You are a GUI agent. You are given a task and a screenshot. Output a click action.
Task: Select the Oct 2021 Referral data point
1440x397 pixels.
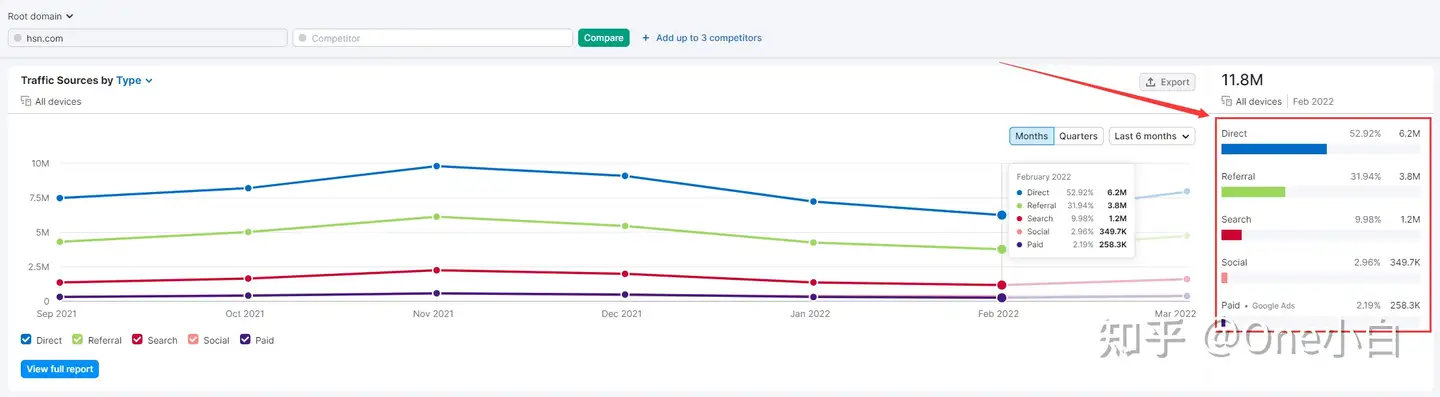pyautogui.click(x=247, y=232)
